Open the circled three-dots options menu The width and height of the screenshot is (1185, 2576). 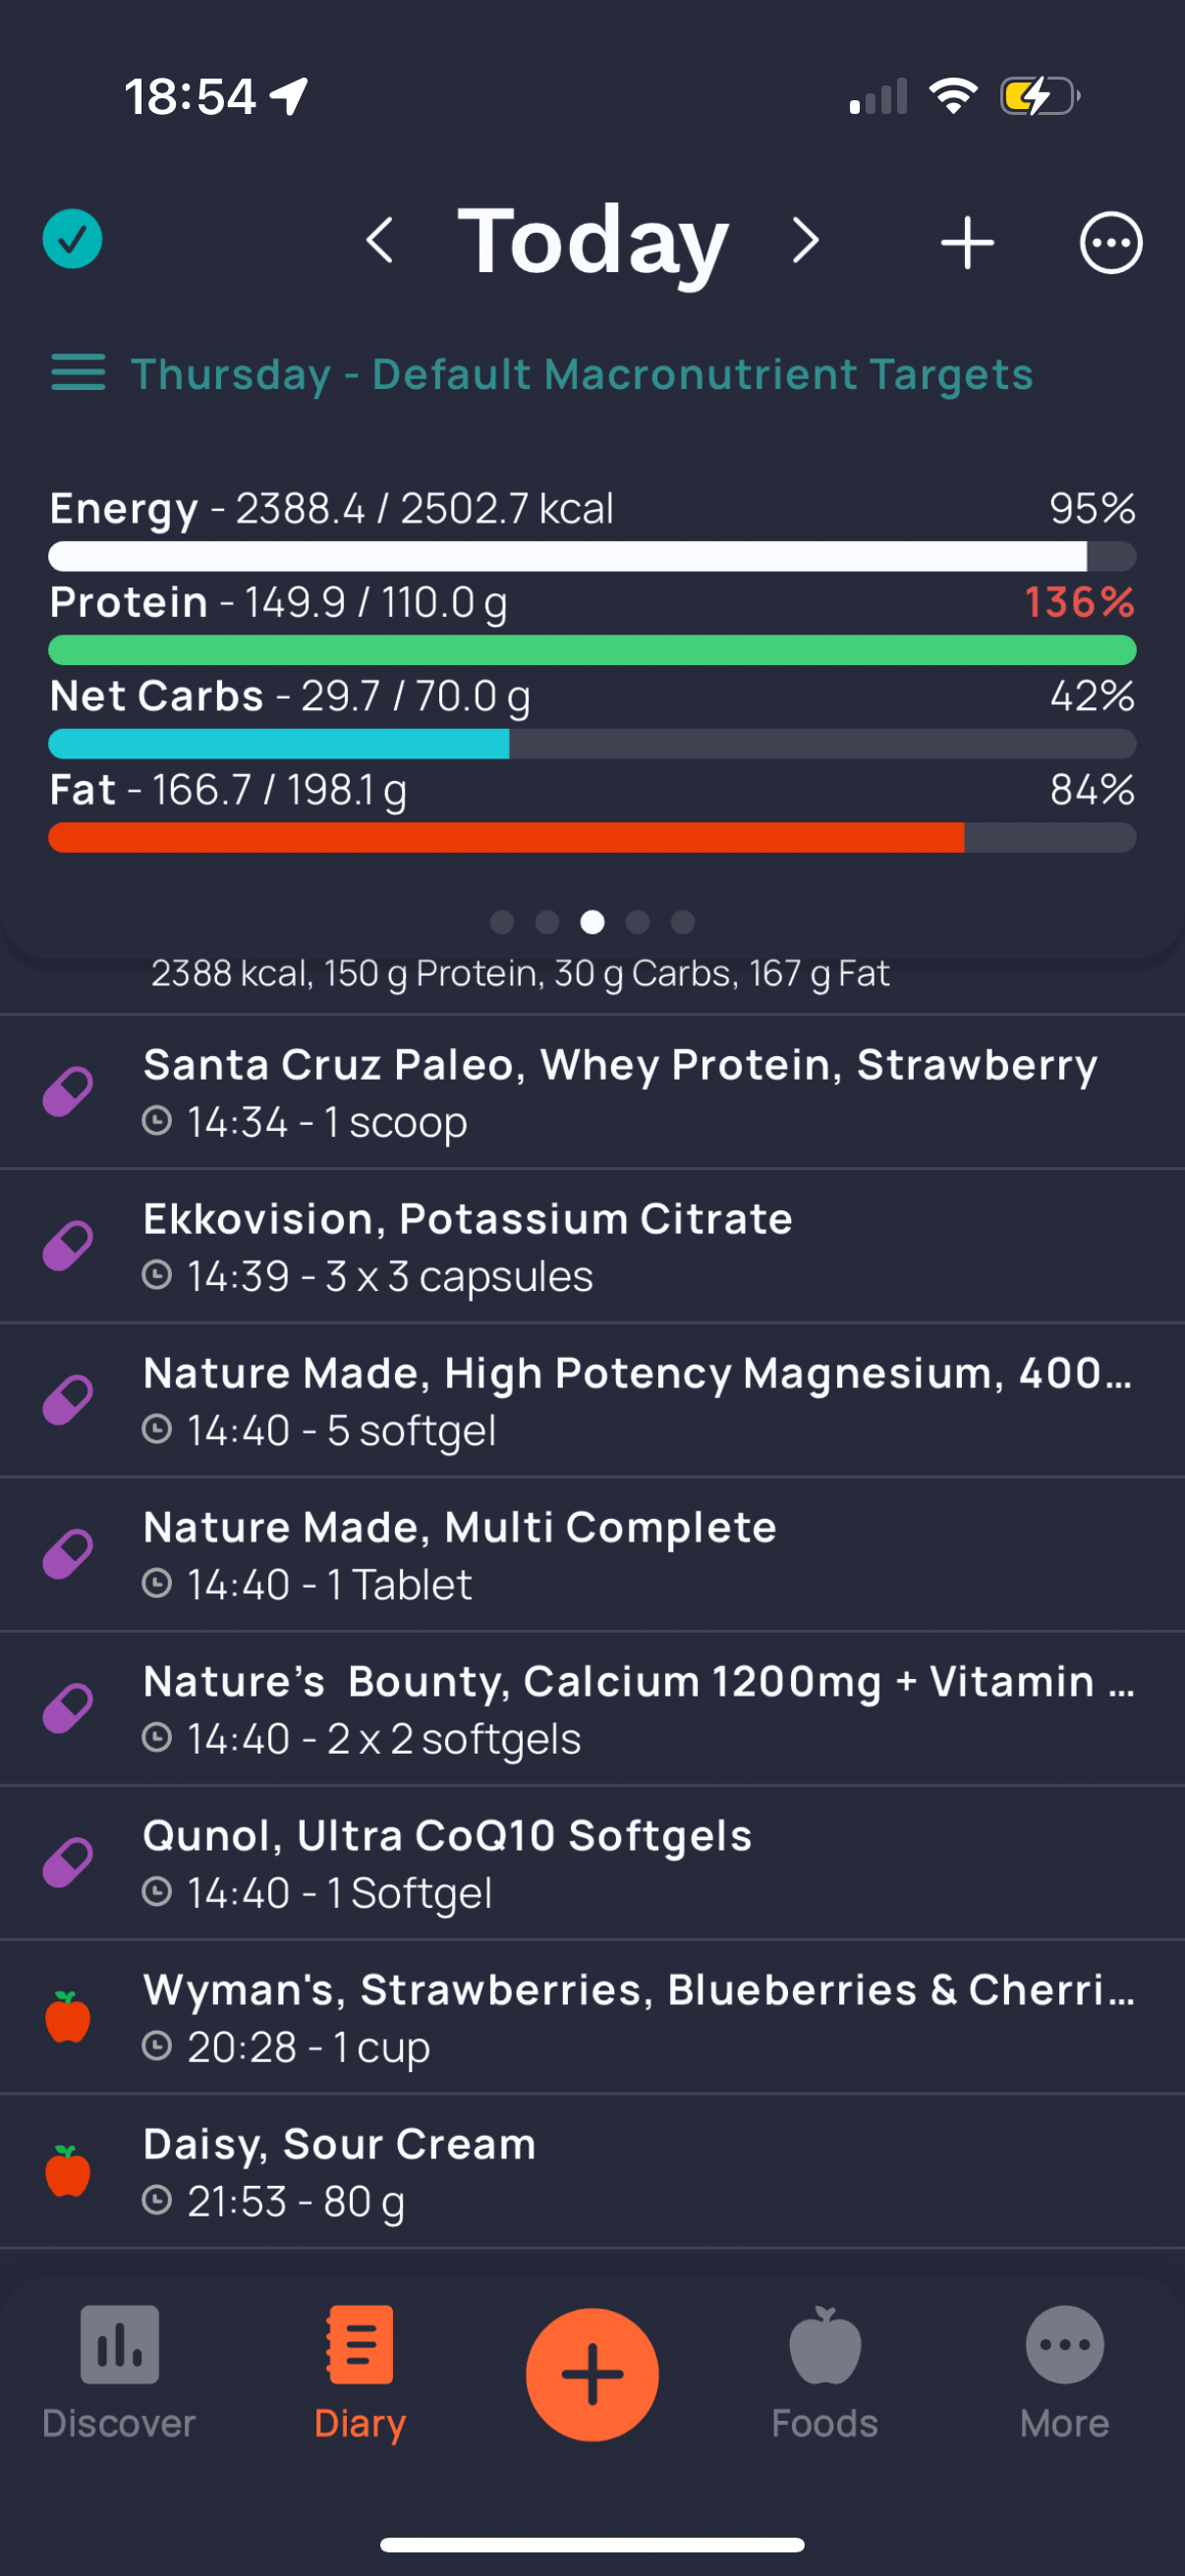(x=1110, y=242)
